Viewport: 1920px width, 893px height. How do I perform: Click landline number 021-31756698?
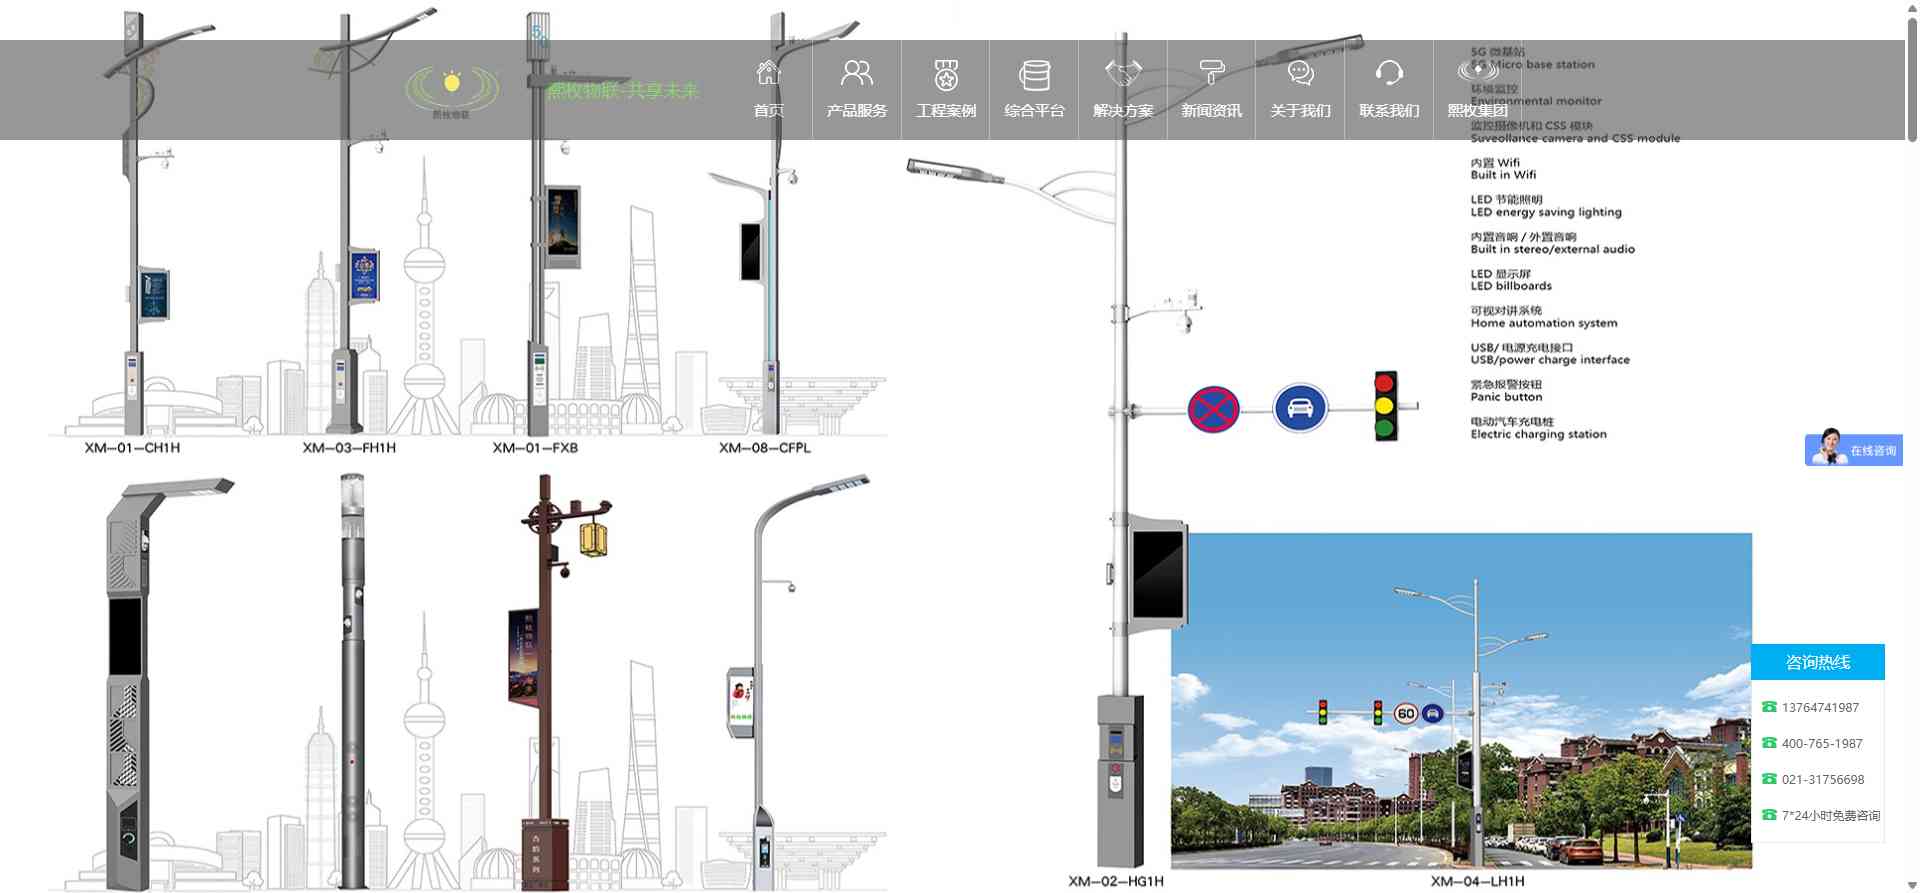(x=1822, y=779)
